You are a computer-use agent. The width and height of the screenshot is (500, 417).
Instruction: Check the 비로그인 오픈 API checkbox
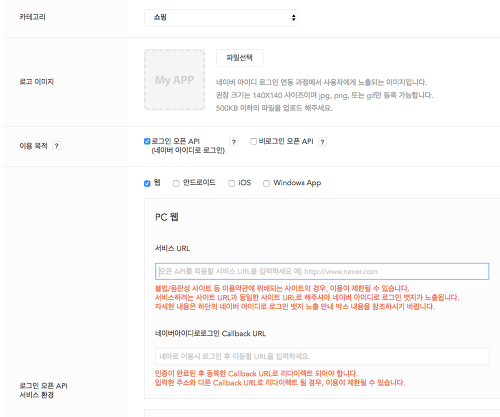pos(253,141)
